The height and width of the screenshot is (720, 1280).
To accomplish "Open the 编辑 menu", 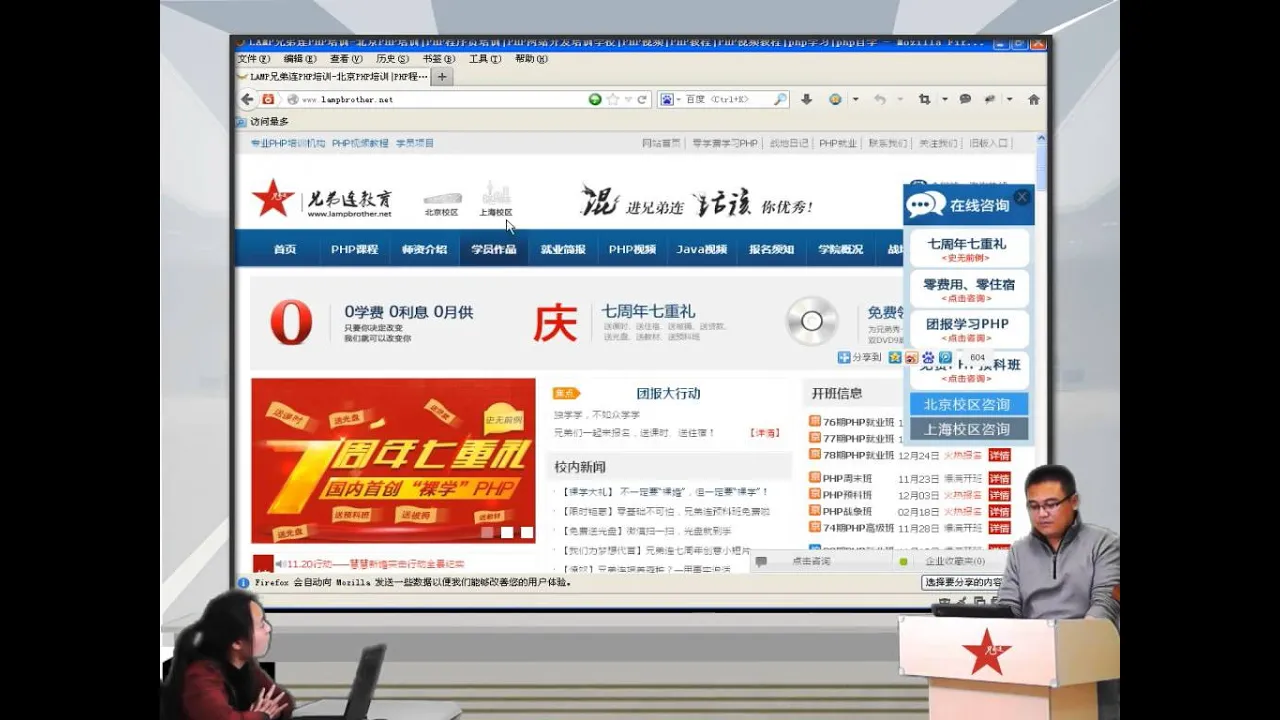I will tap(300, 59).
